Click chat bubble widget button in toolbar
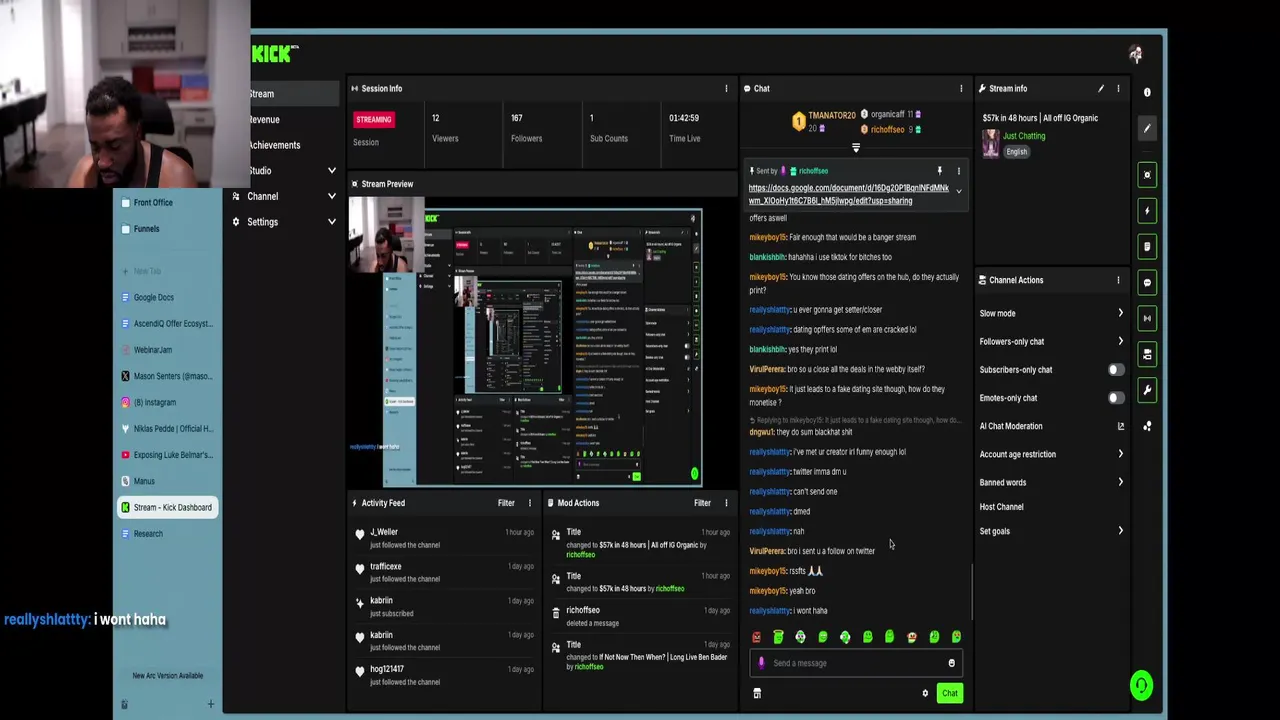 coord(1147,283)
